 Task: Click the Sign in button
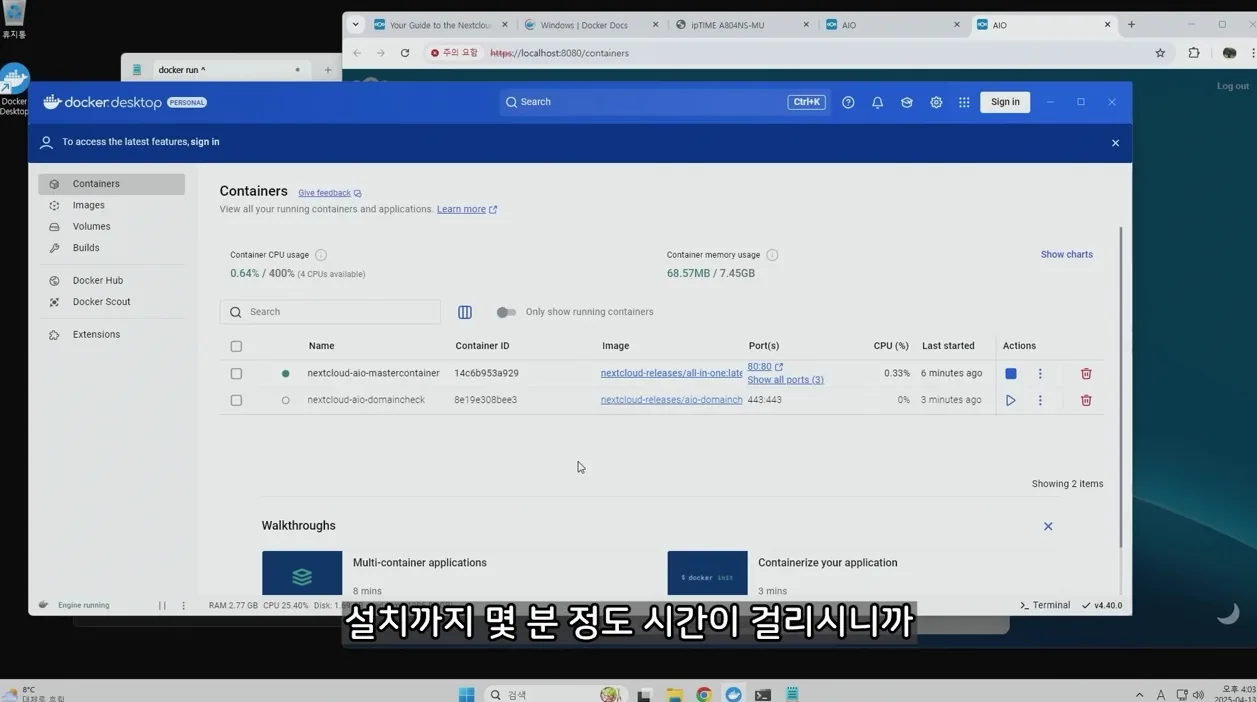click(1005, 102)
